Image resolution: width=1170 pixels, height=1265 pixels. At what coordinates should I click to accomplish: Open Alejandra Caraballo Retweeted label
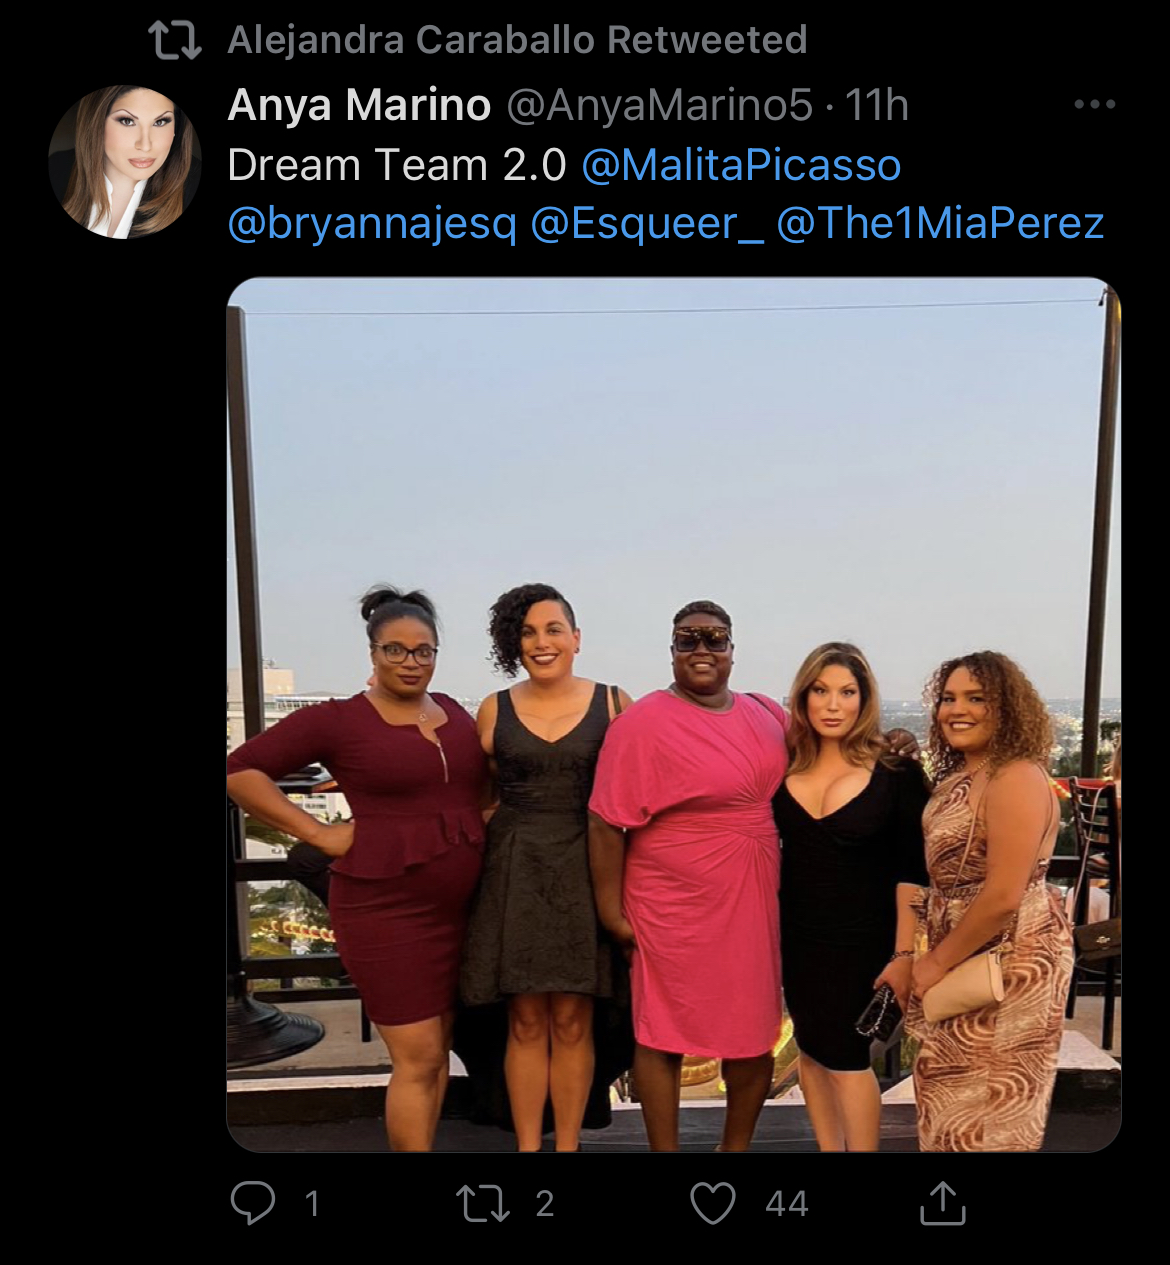pyautogui.click(x=517, y=40)
